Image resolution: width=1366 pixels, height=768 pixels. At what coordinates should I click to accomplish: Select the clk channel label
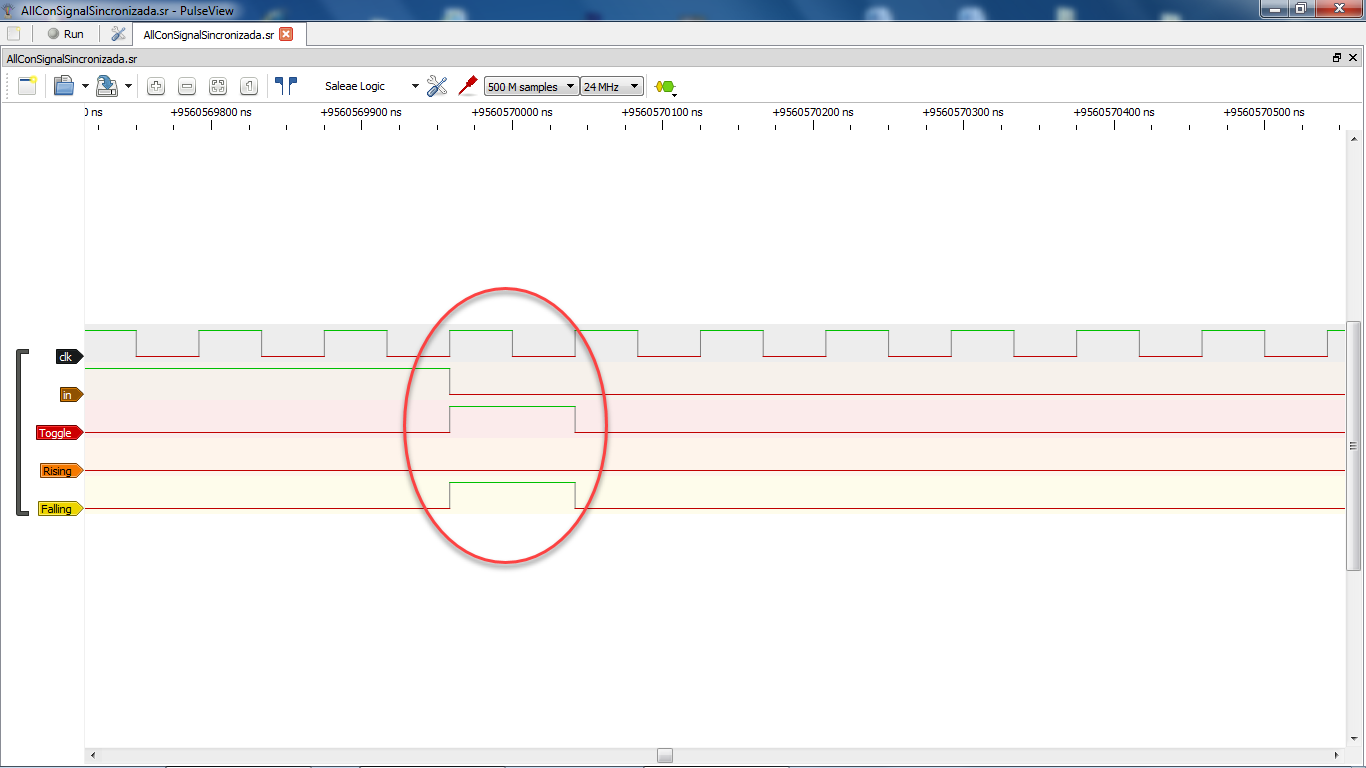(x=68, y=357)
